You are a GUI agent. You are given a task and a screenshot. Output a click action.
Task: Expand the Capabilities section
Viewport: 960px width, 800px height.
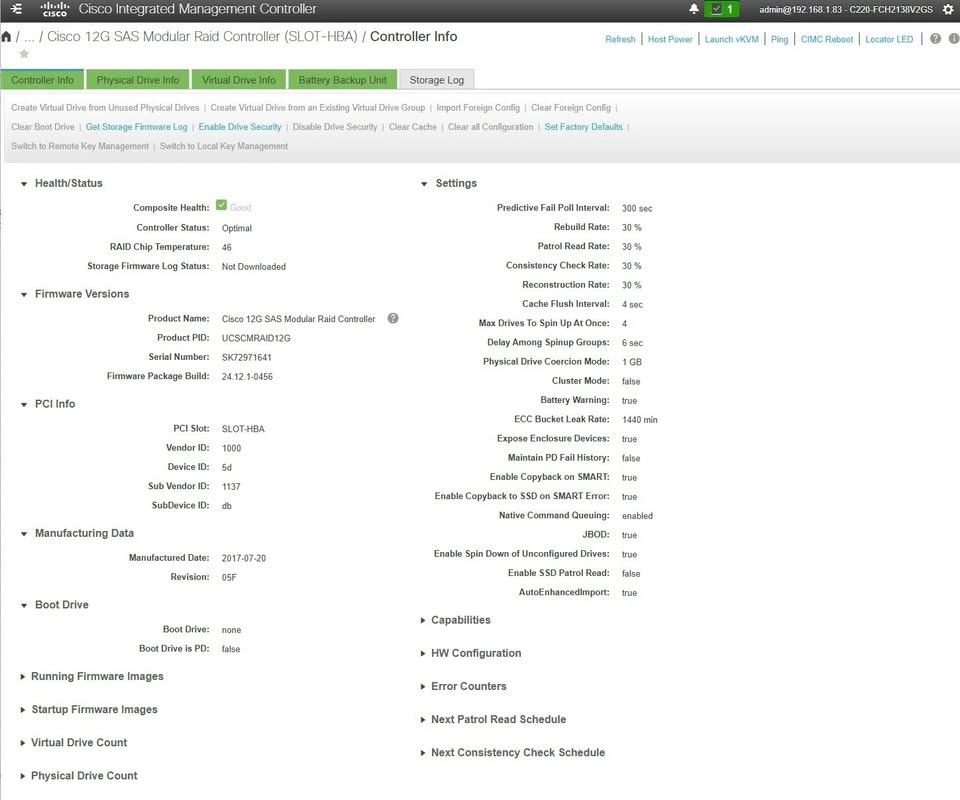click(x=422, y=620)
